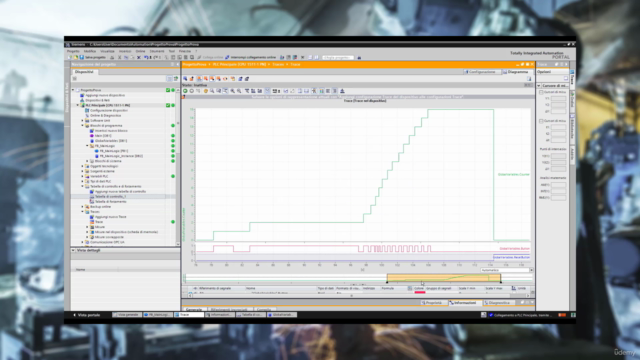Select FB_MainLogic_Instance [DB2] in tree
The width and height of the screenshot is (640, 360).
coord(121,156)
